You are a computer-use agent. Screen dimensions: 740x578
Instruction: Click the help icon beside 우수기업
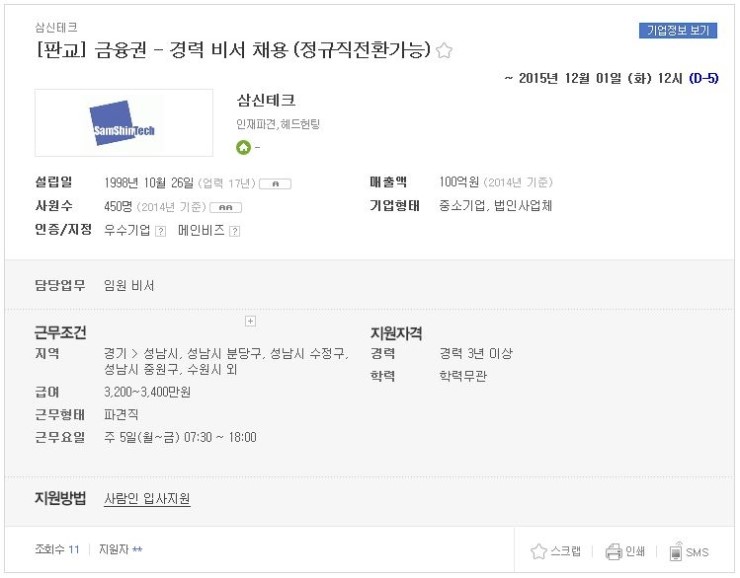point(160,231)
